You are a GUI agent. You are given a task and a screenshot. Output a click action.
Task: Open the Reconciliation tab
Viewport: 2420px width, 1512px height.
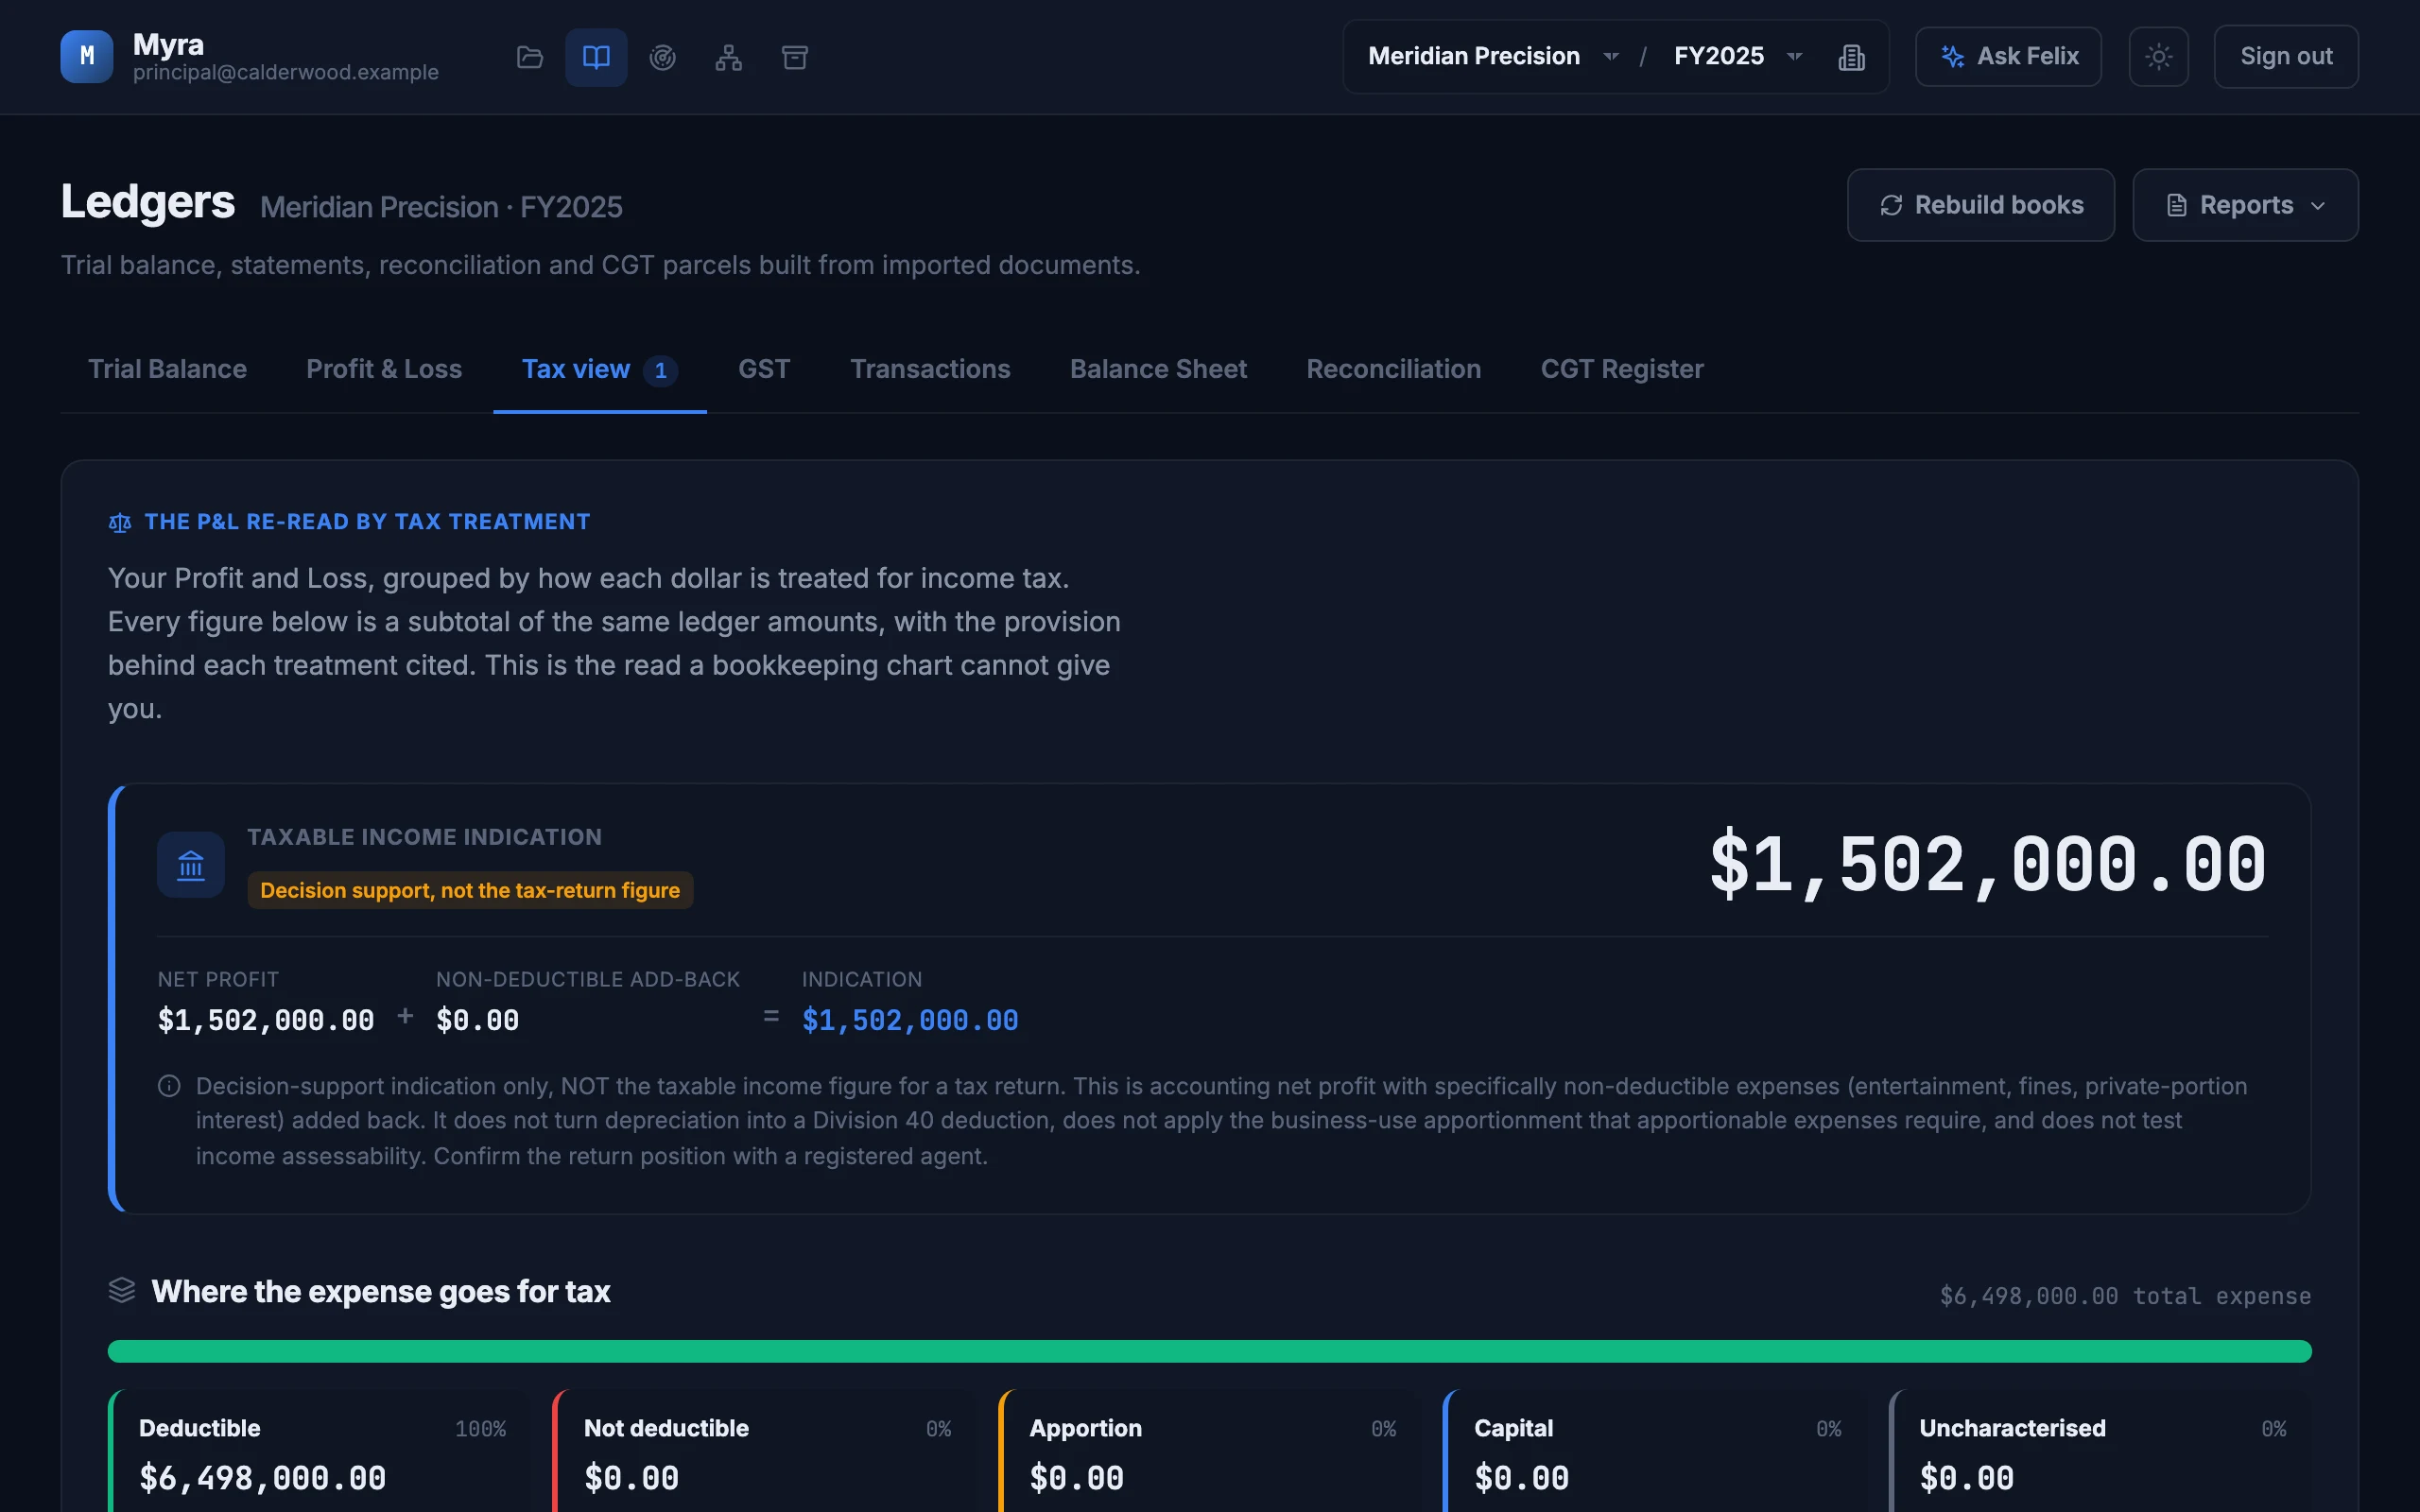pyautogui.click(x=1393, y=369)
